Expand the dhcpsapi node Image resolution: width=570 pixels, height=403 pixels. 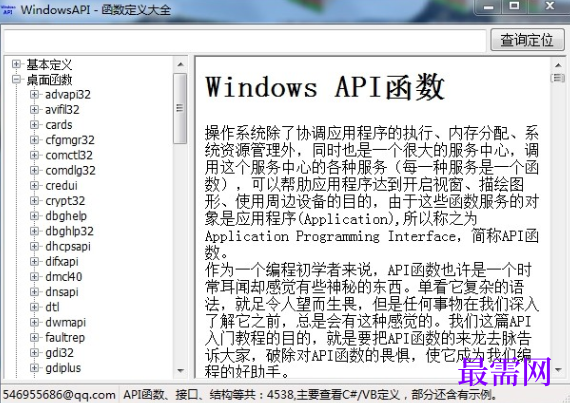(34, 246)
